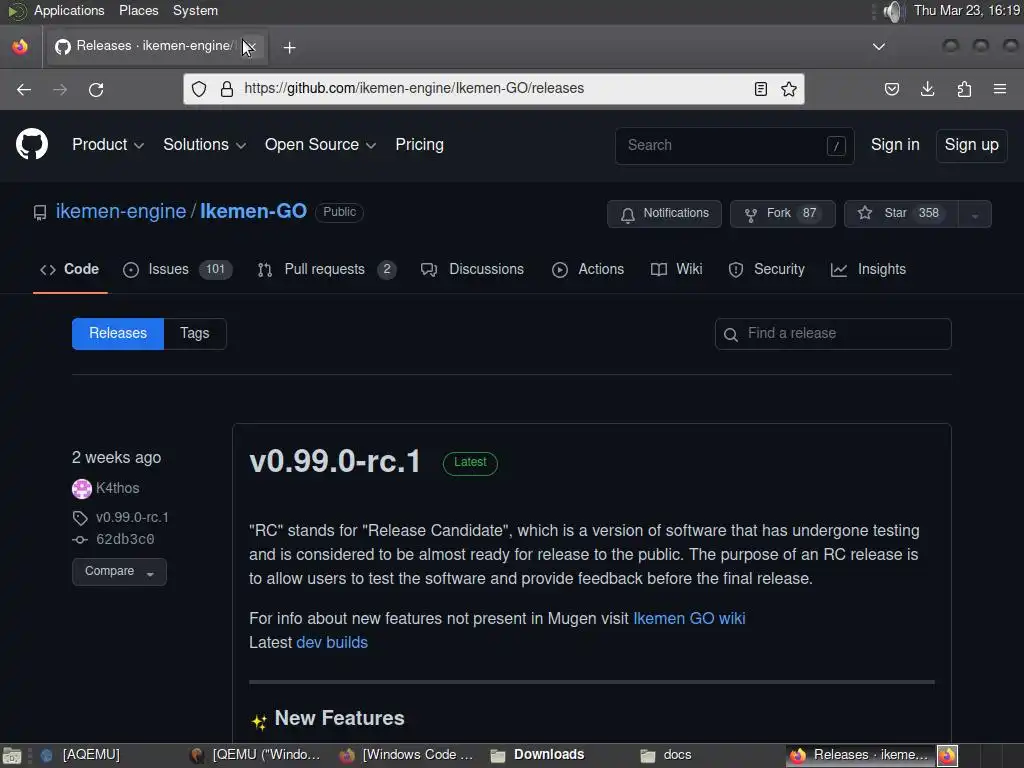Click the magnifier icon in Find a release
Image resolution: width=1024 pixels, height=768 pixels.
(731, 334)
